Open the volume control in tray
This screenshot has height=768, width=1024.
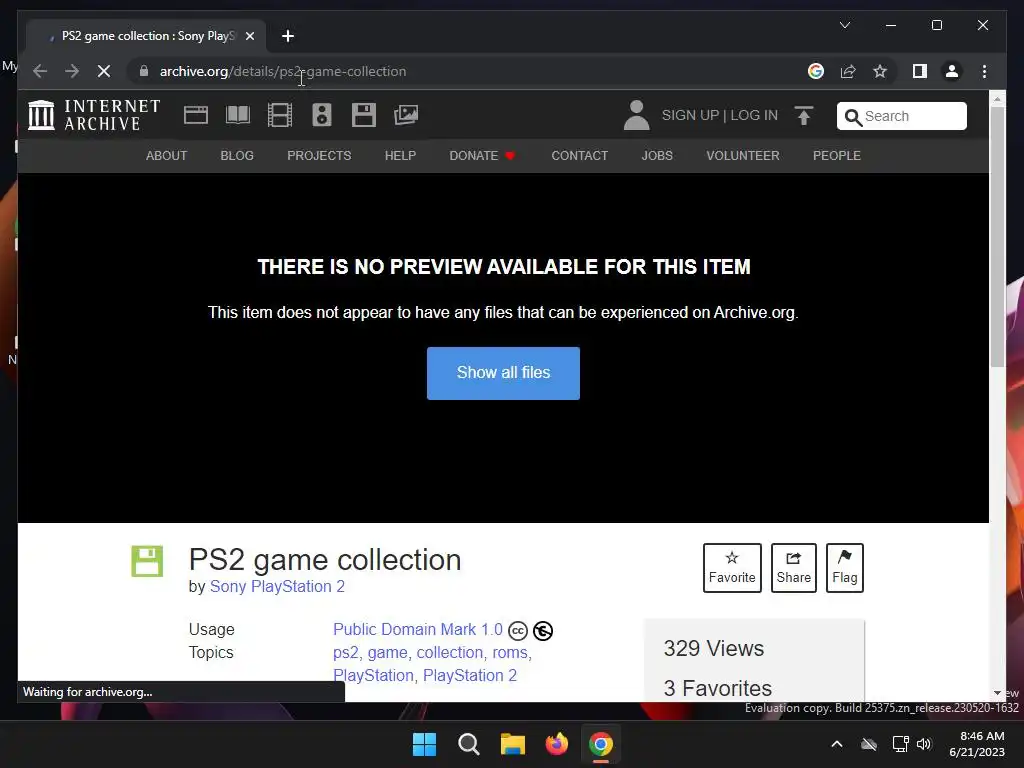[923, 744]
